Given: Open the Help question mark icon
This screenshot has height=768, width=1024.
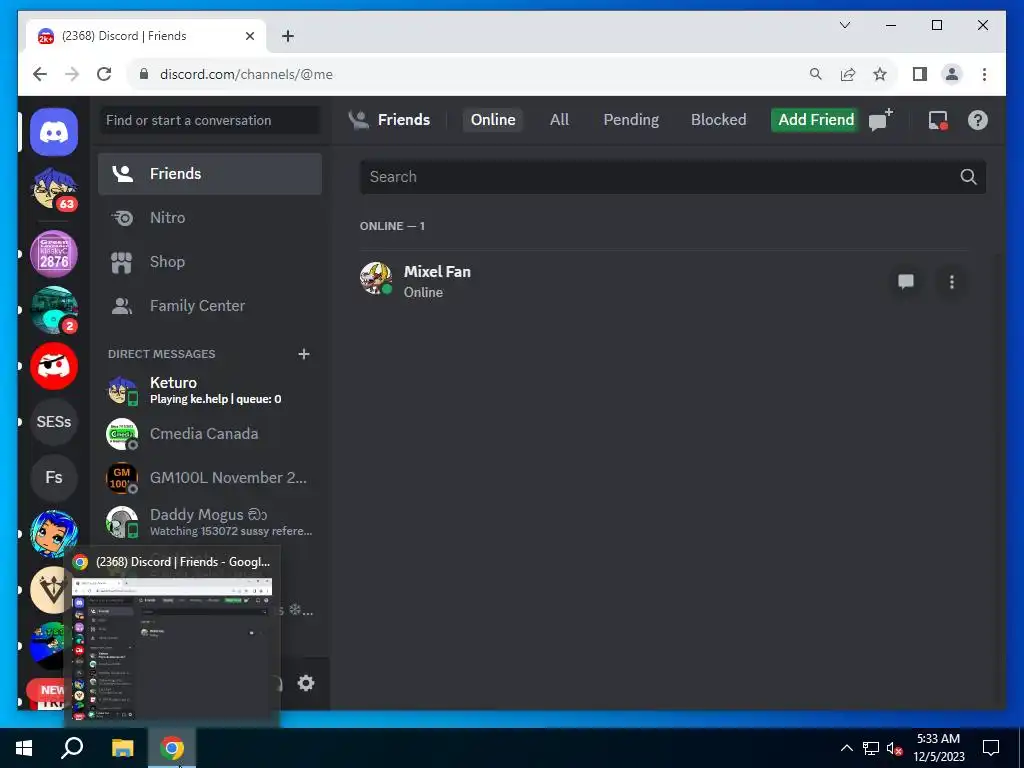Looking at the screenshot, I should pos(978,120).
